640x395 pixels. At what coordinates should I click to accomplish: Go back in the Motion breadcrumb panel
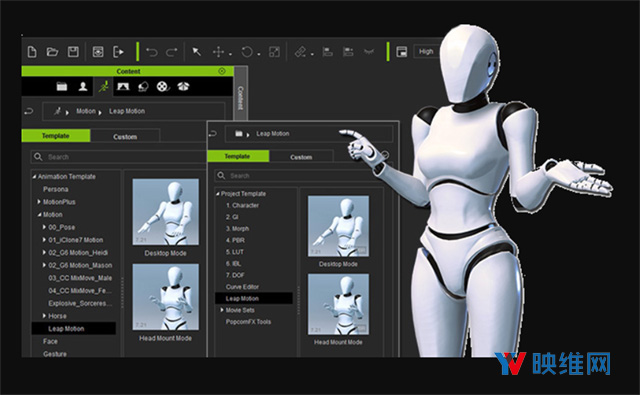point(29,111)
